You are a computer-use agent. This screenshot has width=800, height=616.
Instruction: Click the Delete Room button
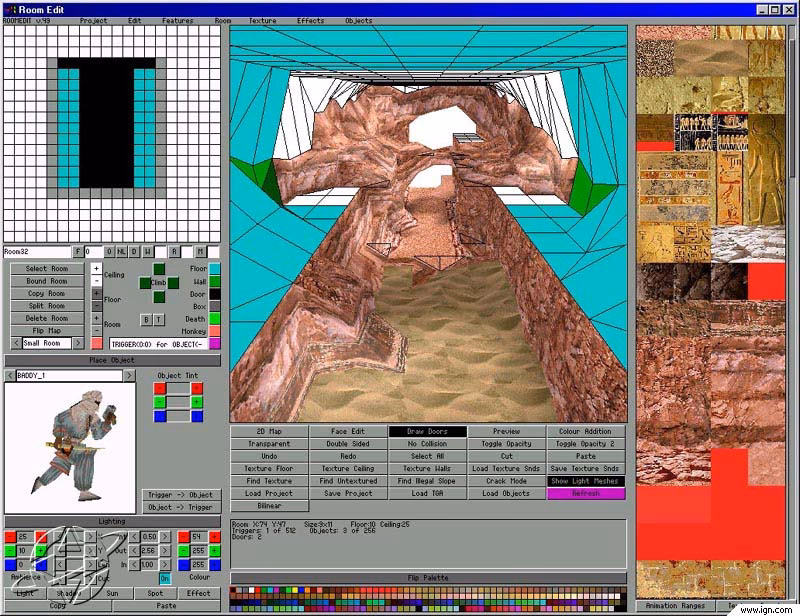[x=47, y=318]
